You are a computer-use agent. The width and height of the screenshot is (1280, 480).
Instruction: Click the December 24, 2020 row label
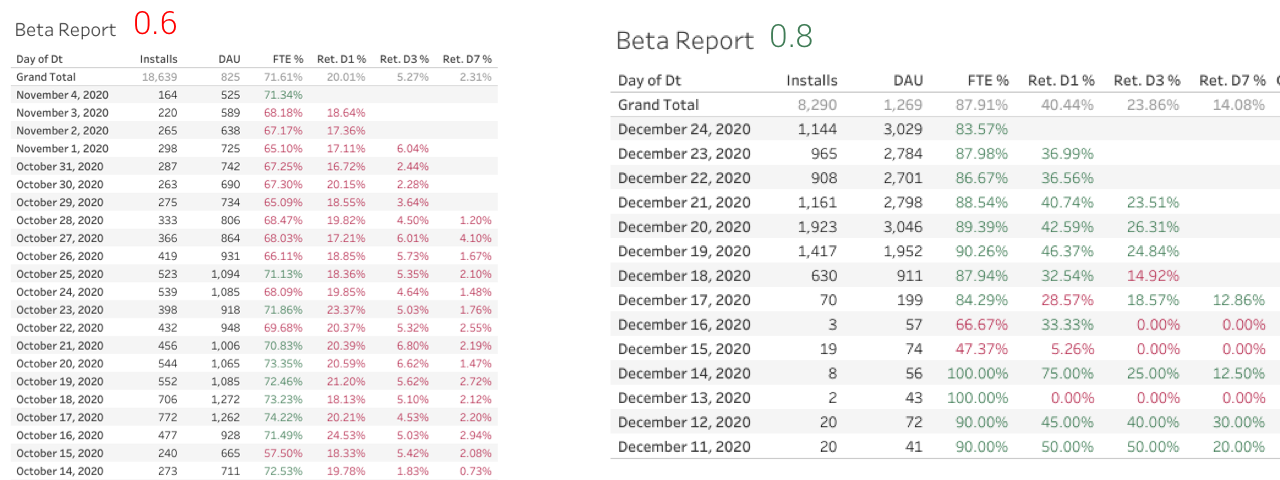tap(684, 129)
